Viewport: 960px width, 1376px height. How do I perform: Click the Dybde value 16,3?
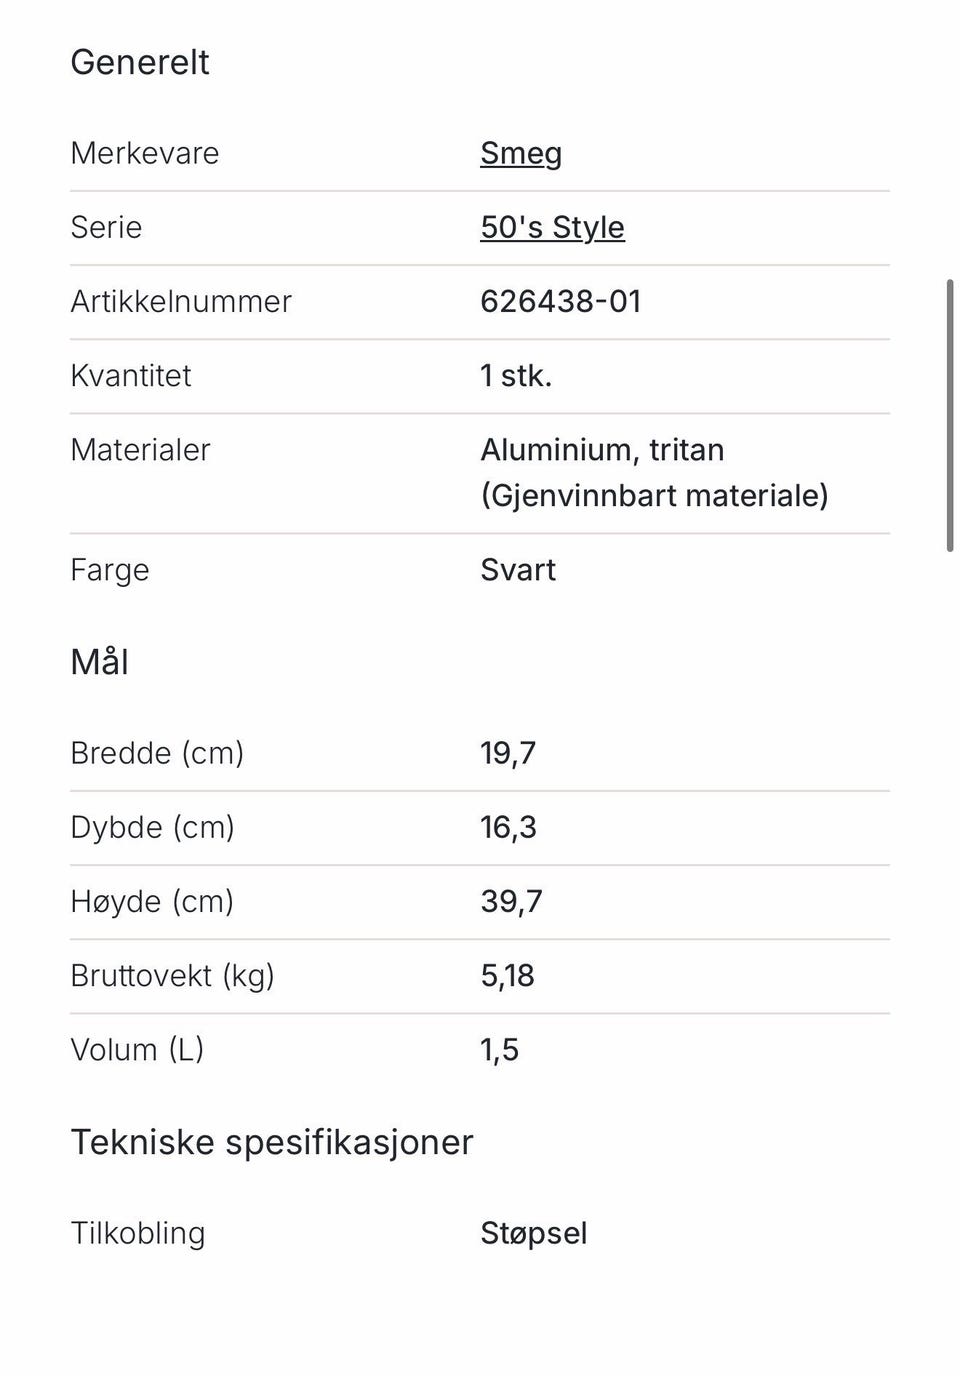tap(508, 827)
